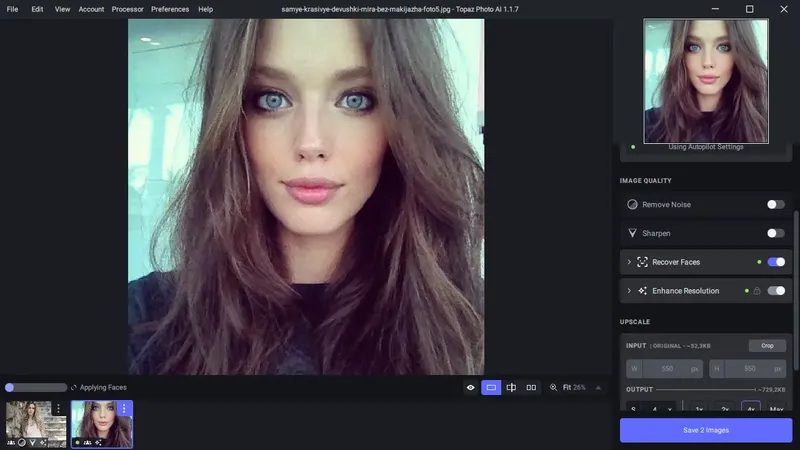Viewport: 800px width, 450px height.
Task: Turn off the Recover Faces switch
Action: coord(776,262)
